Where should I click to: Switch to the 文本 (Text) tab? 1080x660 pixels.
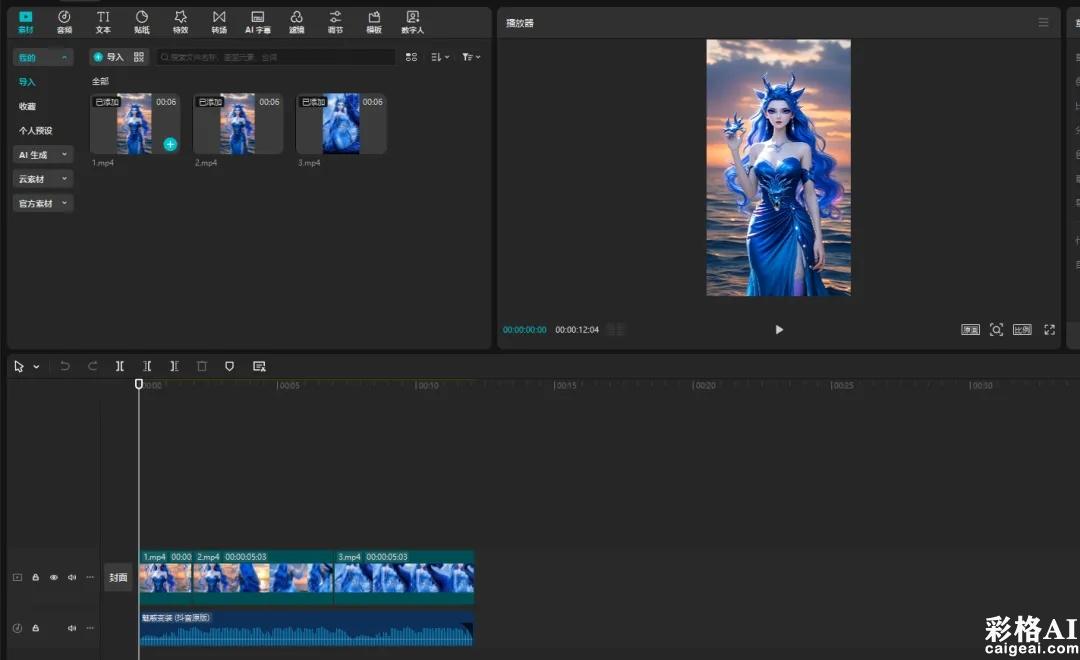click(103, 18)
